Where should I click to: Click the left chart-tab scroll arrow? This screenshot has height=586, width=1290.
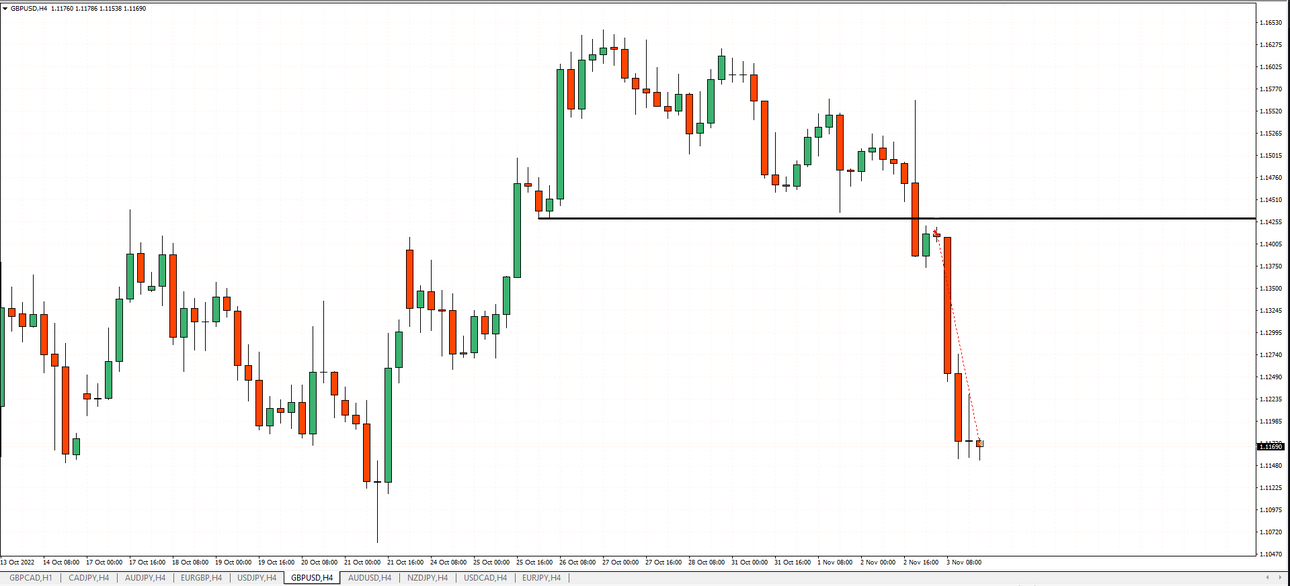[x=1270, y=578]
